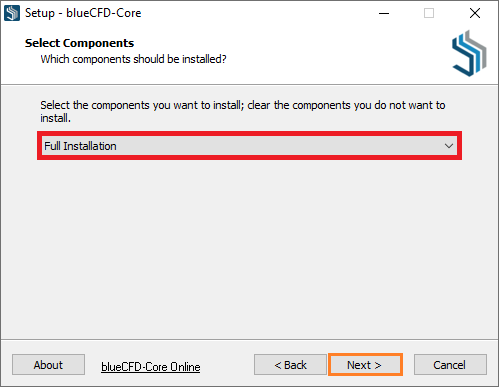Cancel the blueCFD-Core installation
499x387 pixels.
pyautogui.click(x=450, y=365)
